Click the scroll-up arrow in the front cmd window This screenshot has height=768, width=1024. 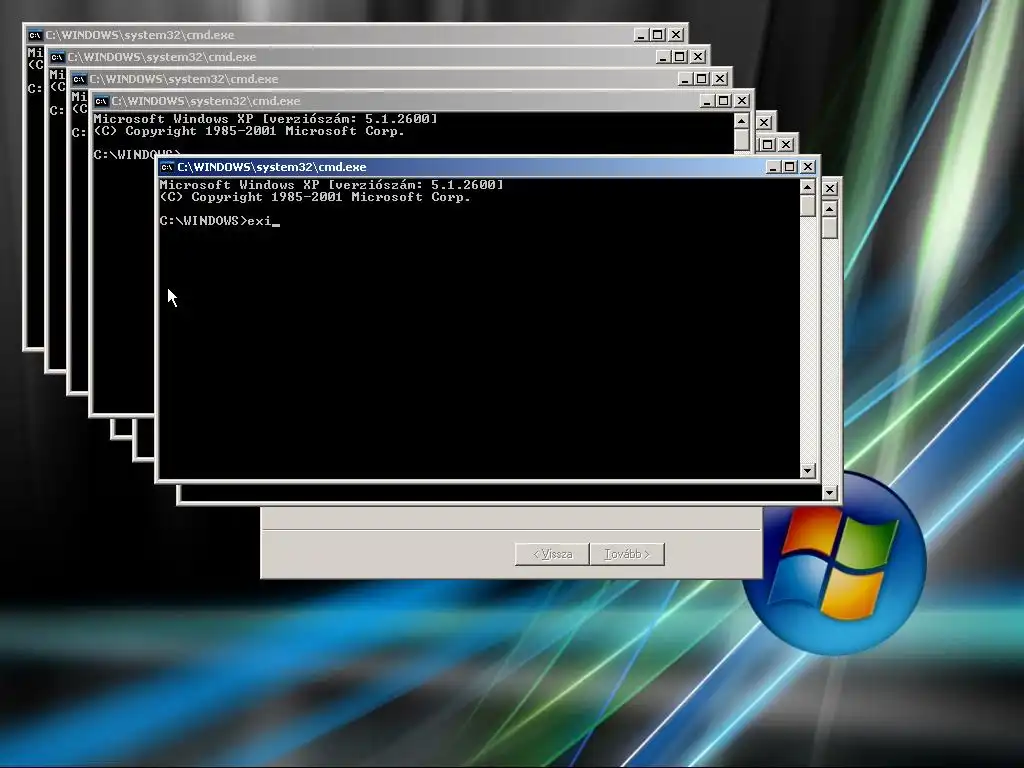tap(808, 187)
